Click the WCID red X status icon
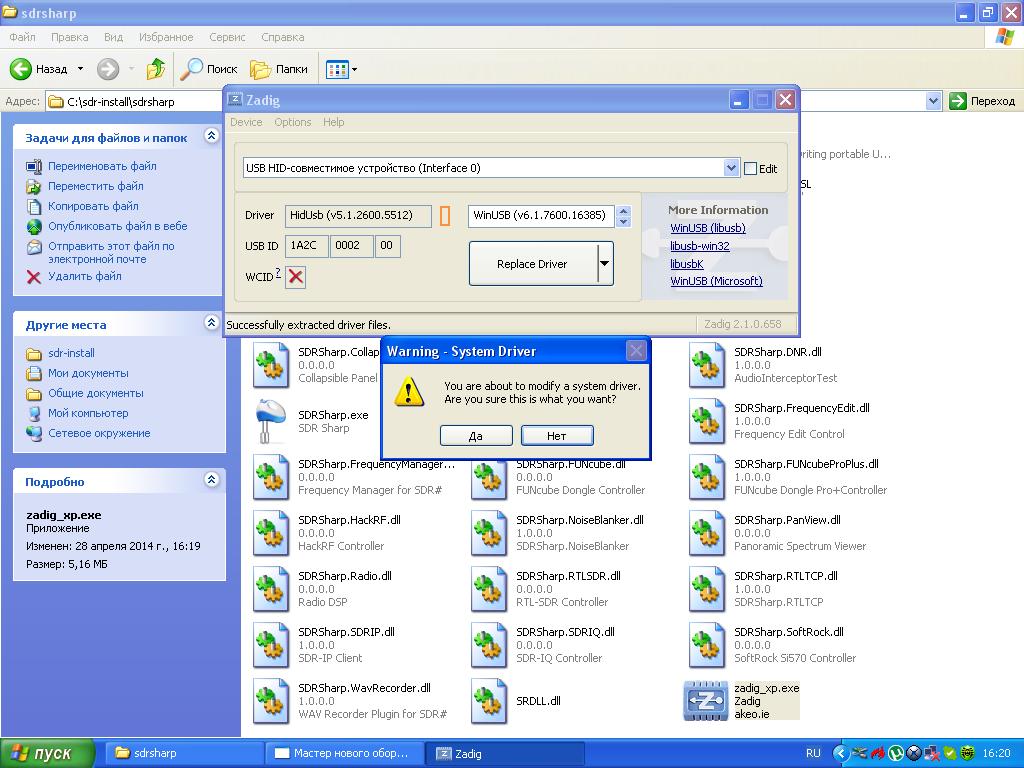 (x=296, y=277)
